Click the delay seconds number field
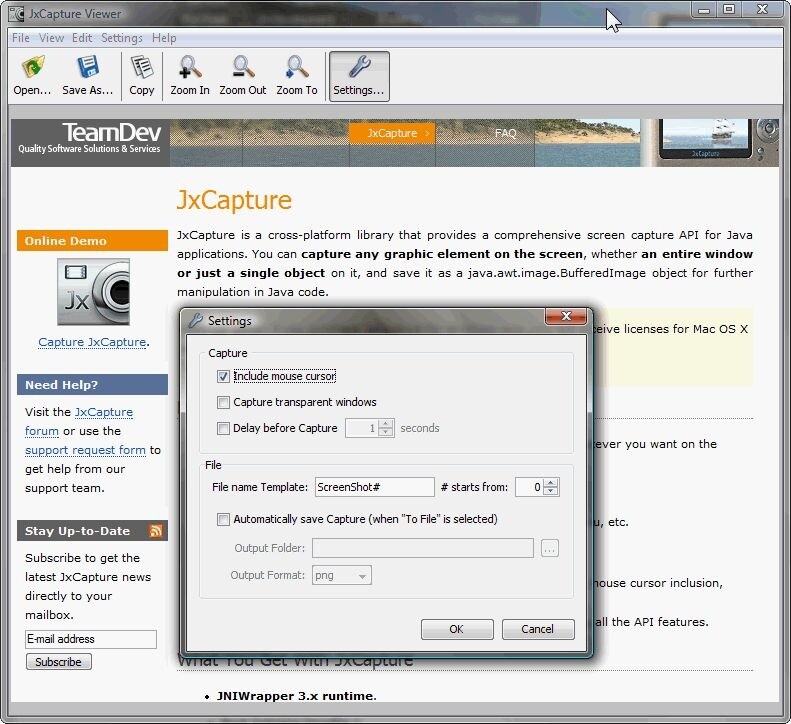791x724 pixels. pos(362,428)
